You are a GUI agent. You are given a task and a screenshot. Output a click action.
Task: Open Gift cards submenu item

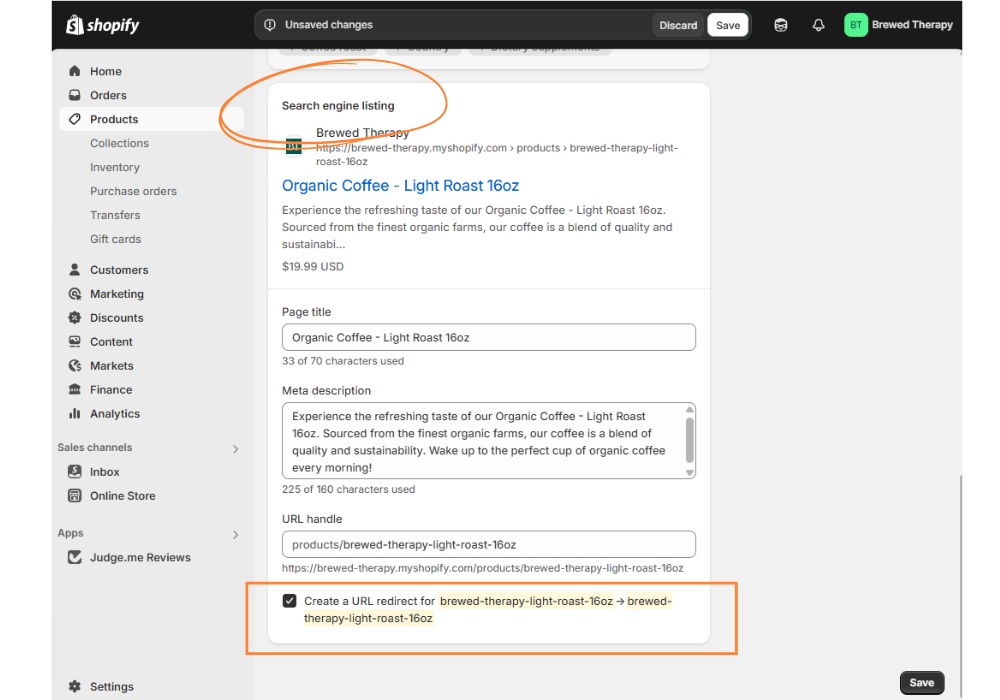(115, 239)
